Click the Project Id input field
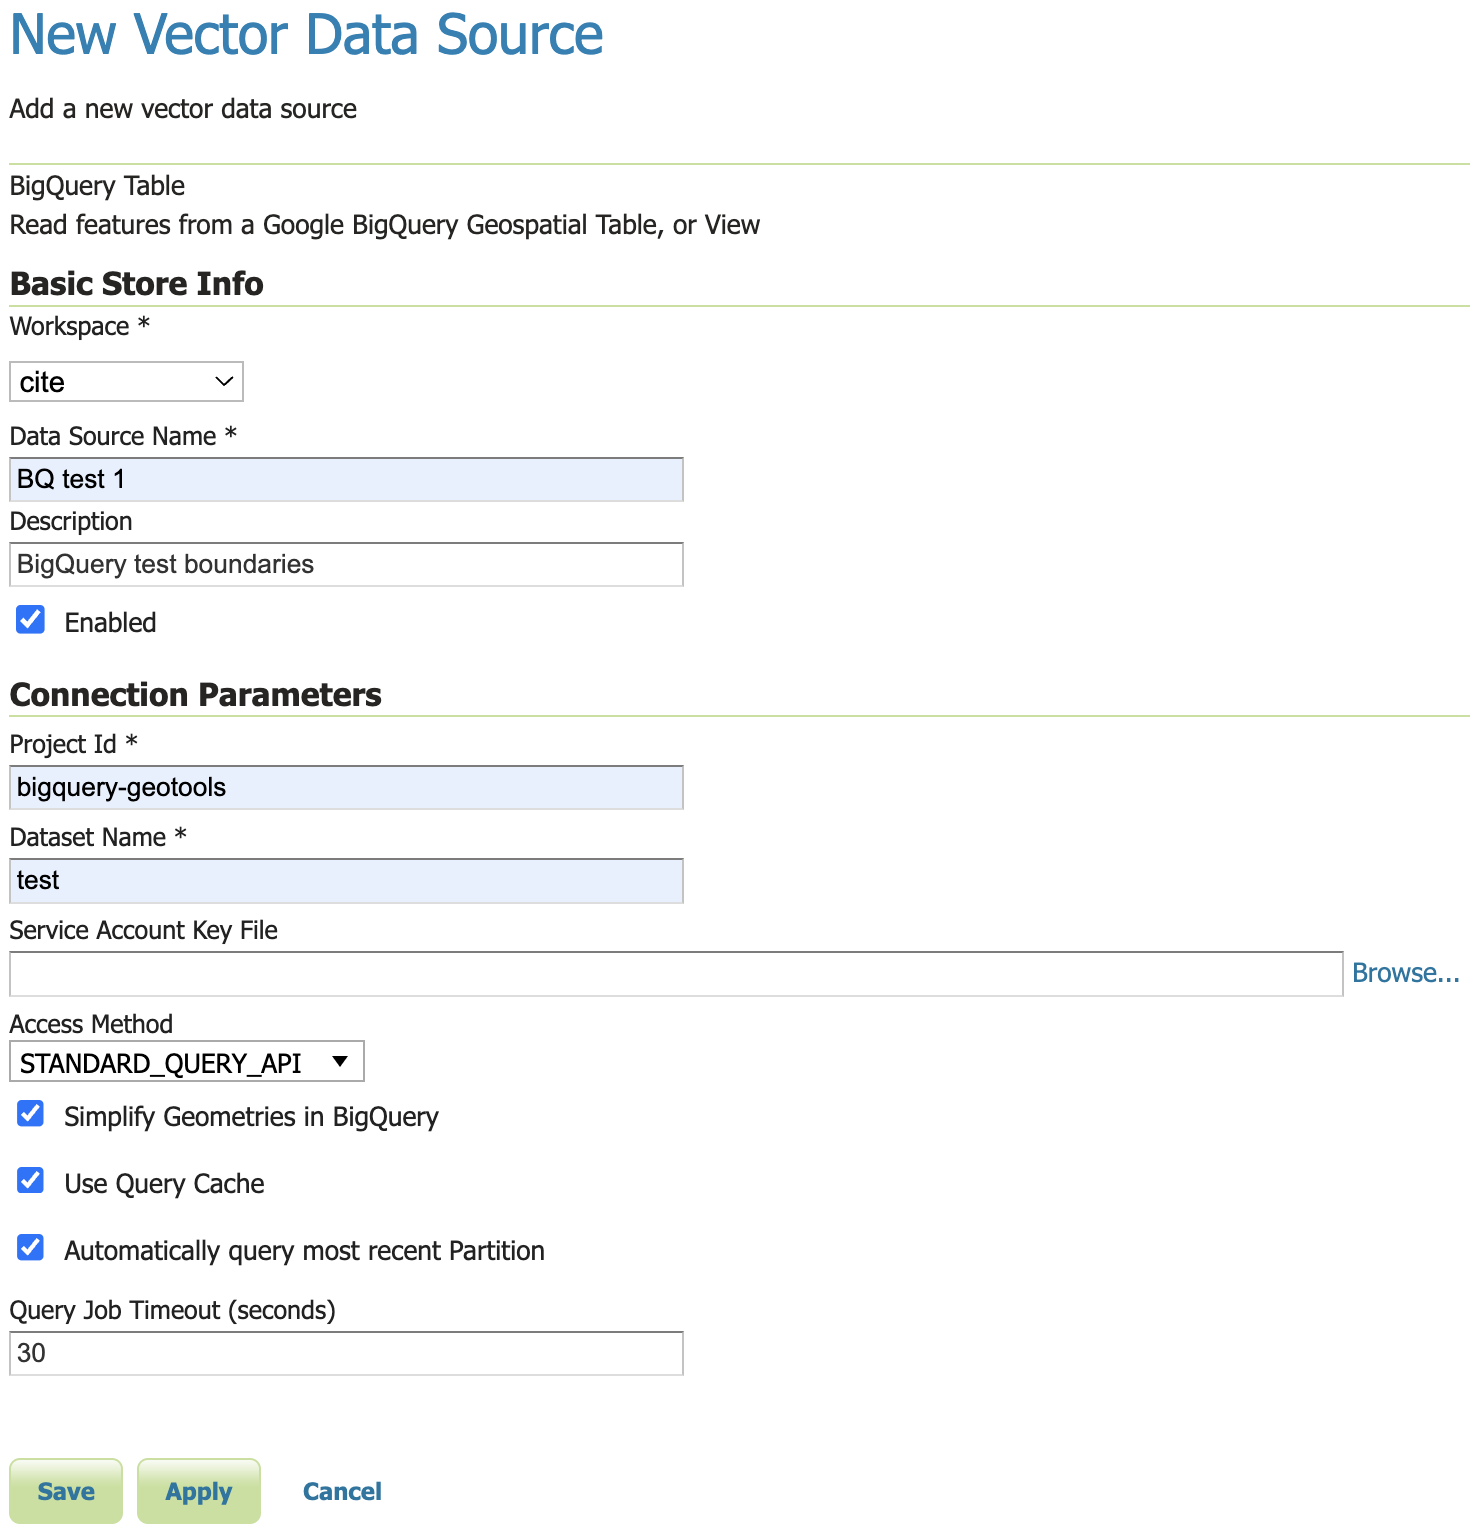 click(x=346, y=788)
